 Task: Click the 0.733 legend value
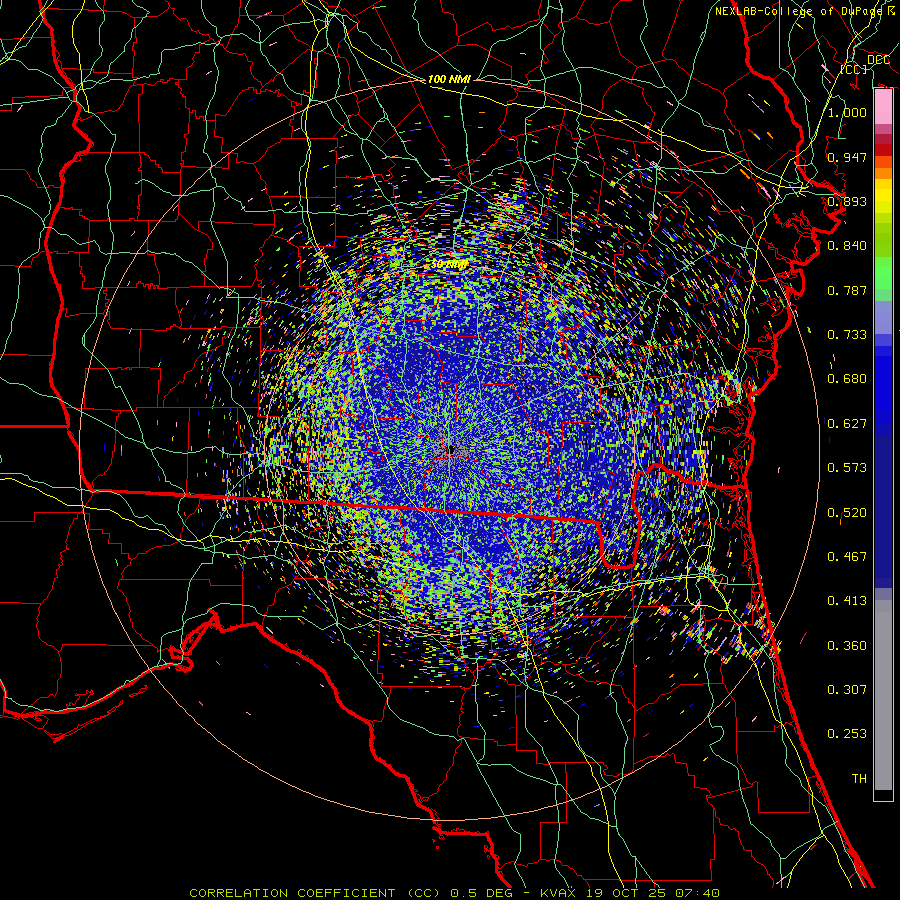pyautogui.click(x=847, y=334)
